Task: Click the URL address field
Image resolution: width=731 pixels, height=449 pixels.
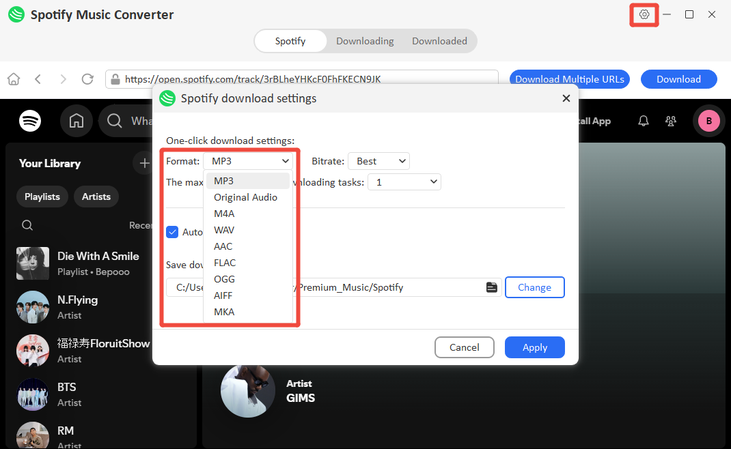Action: point(310,79)
